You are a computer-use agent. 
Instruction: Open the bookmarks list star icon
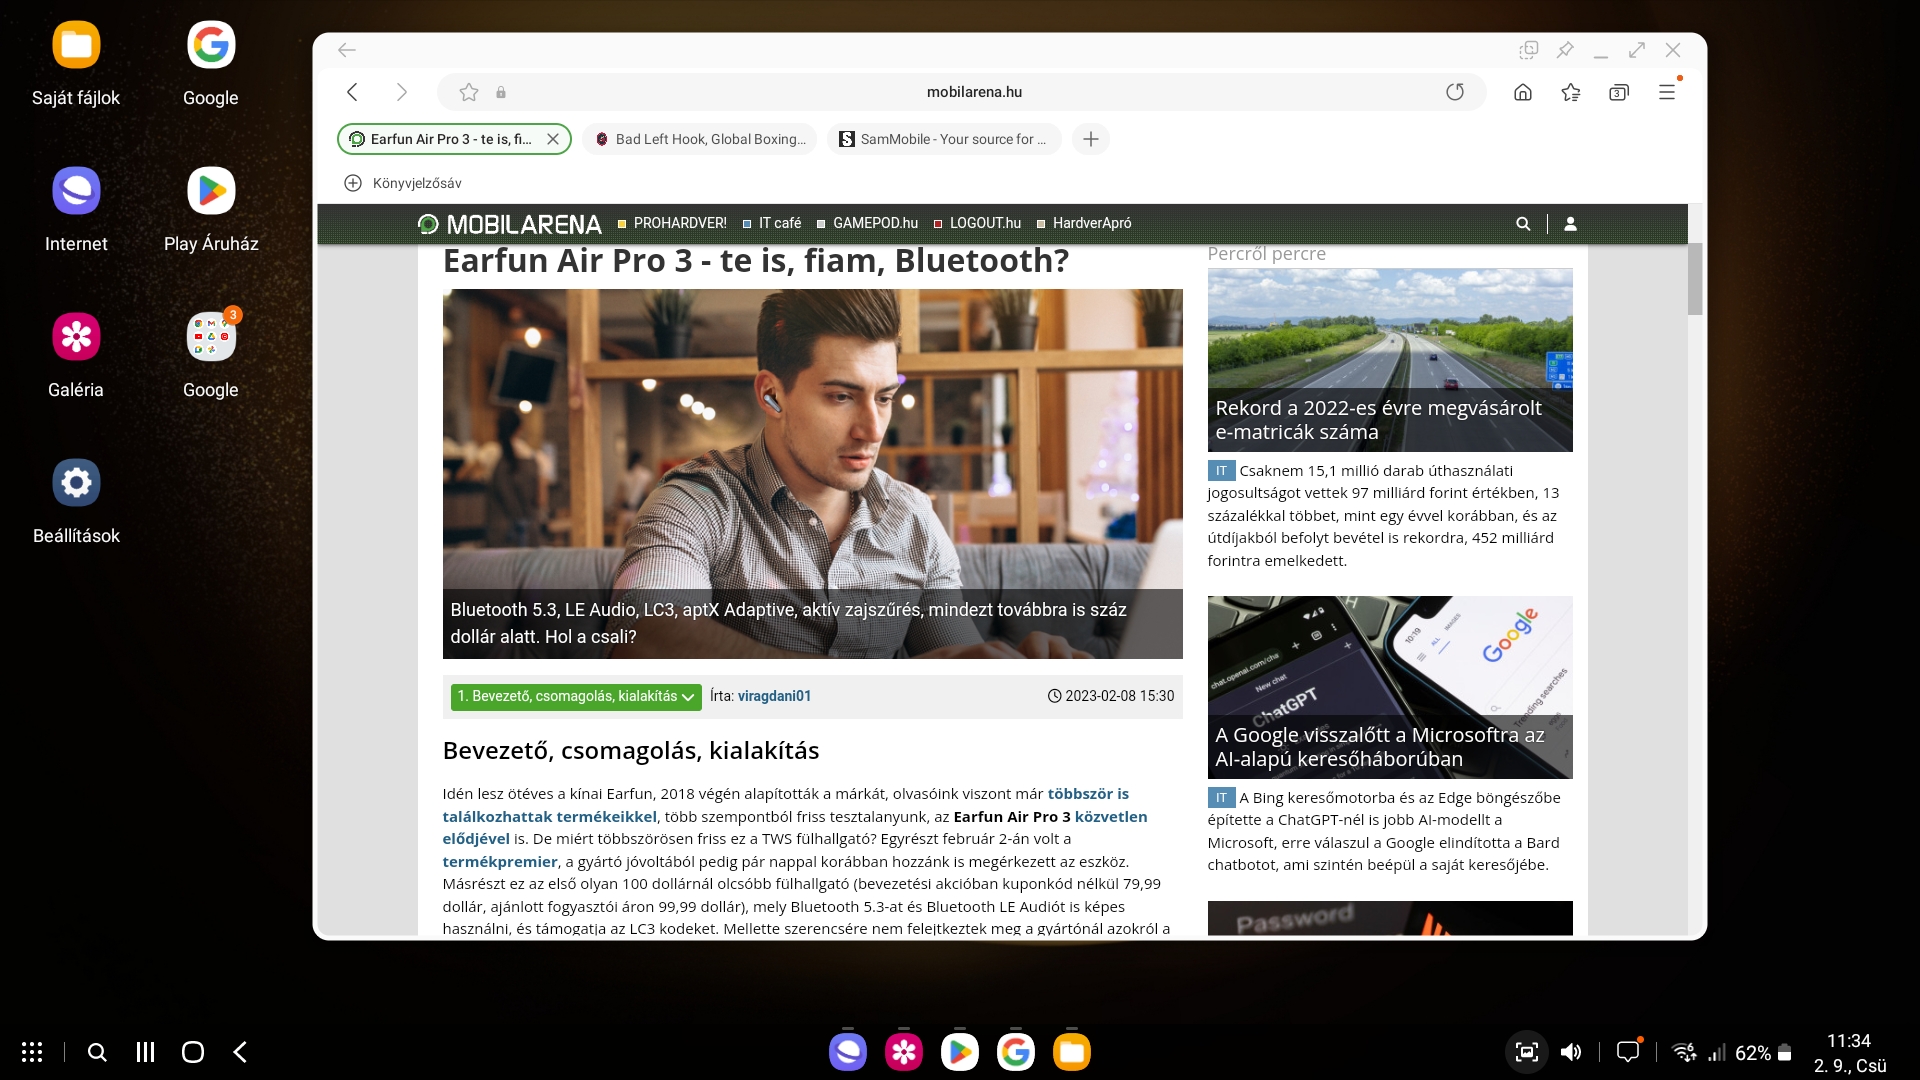point(1571,92)
